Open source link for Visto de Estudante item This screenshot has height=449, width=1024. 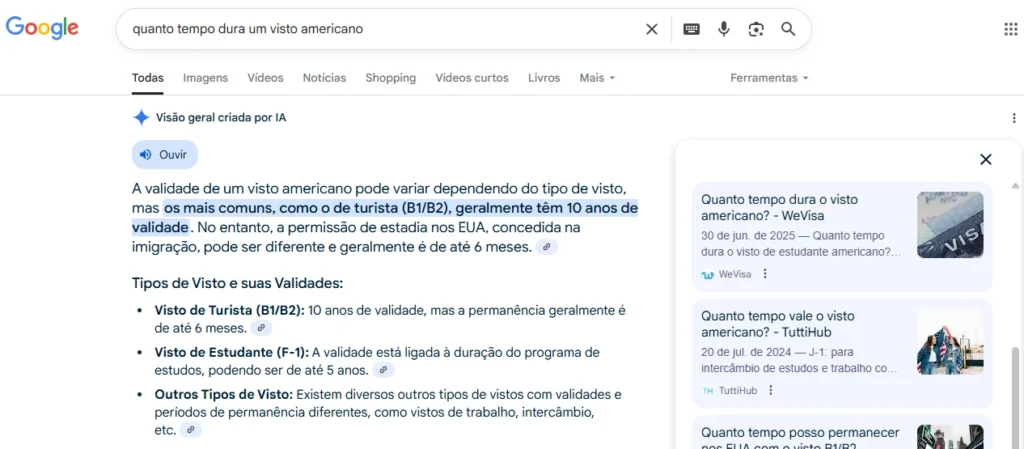(x=383, y=370)
